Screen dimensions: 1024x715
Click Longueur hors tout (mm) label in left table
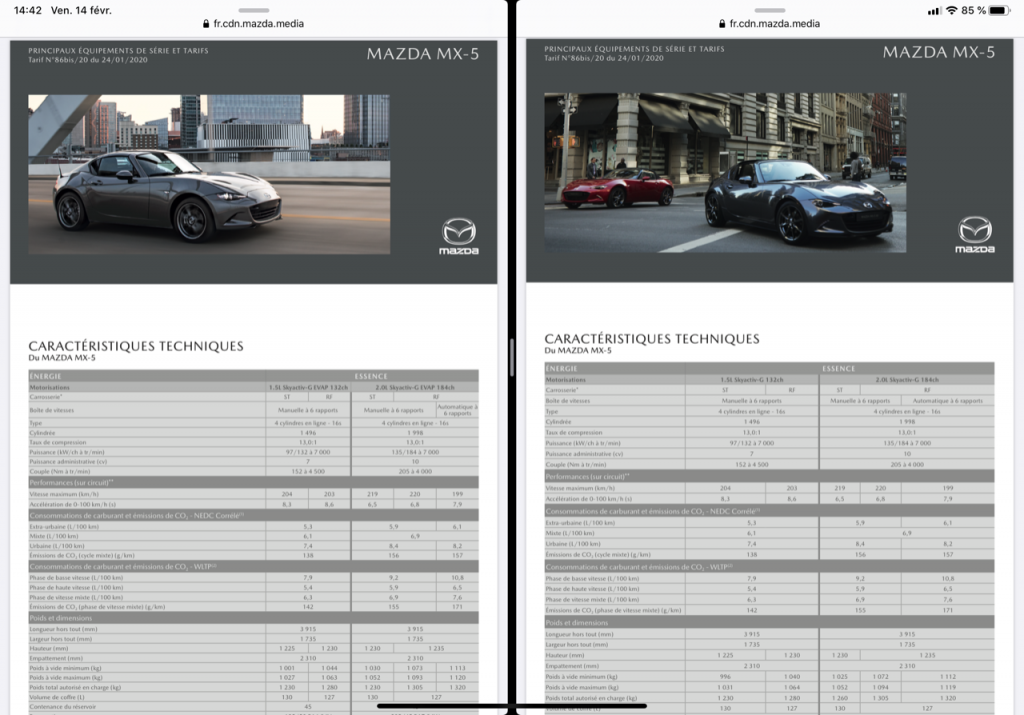click(63, 629)
